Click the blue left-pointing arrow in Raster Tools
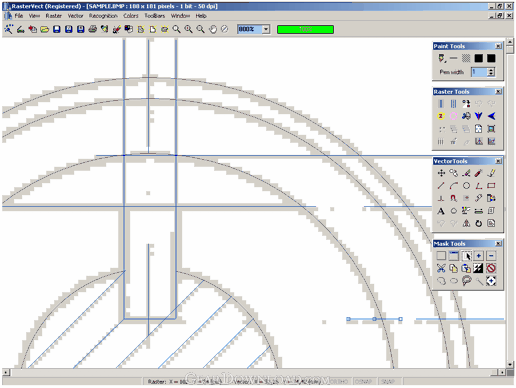The width and height of the screenshot is (516, 388). pos(491,116)
